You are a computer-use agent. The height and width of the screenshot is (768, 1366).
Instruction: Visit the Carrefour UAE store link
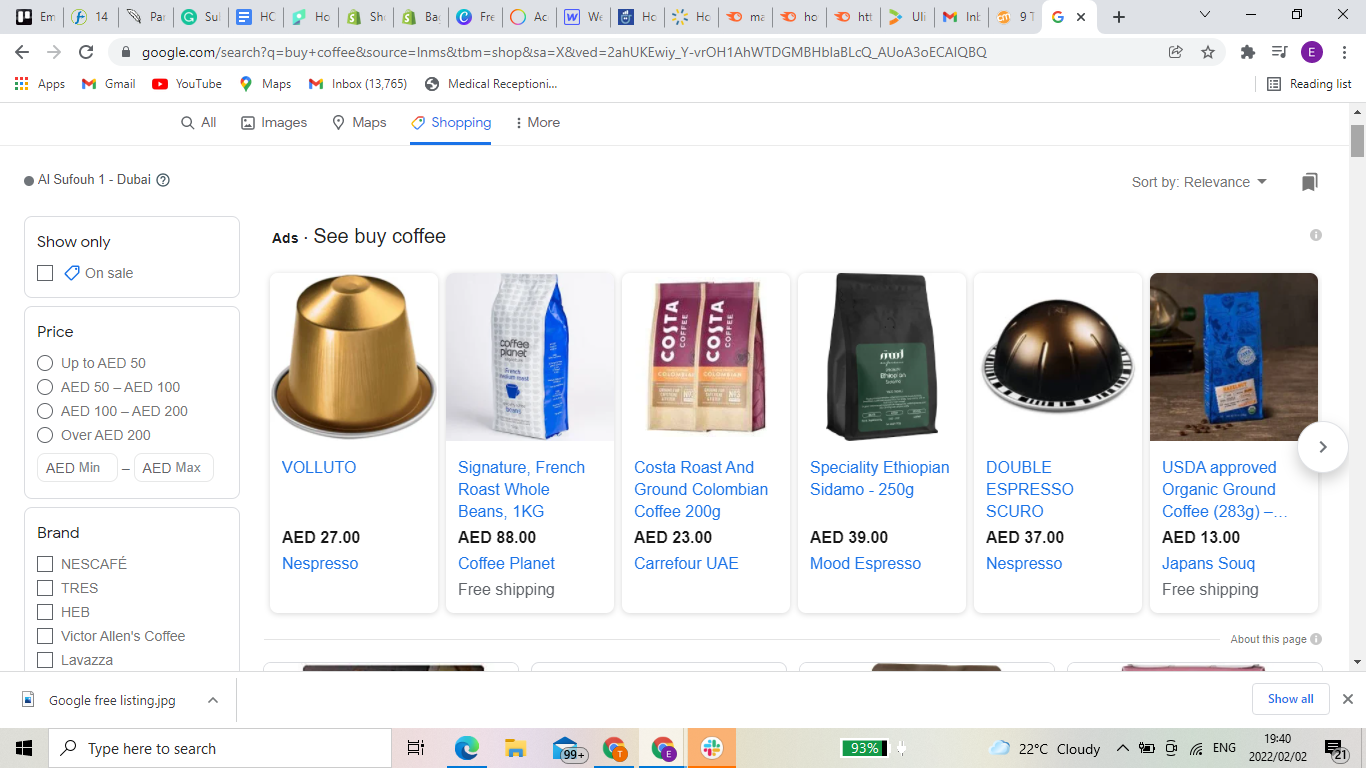tap(686, 563)
